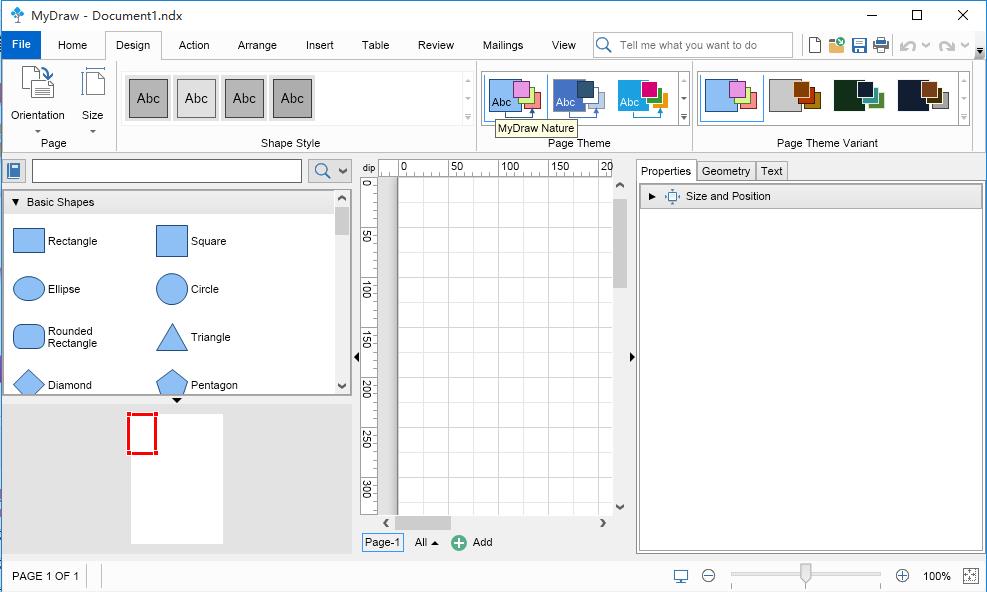
Task: Click the Undo arrow icon
Action: coord(907,45)
